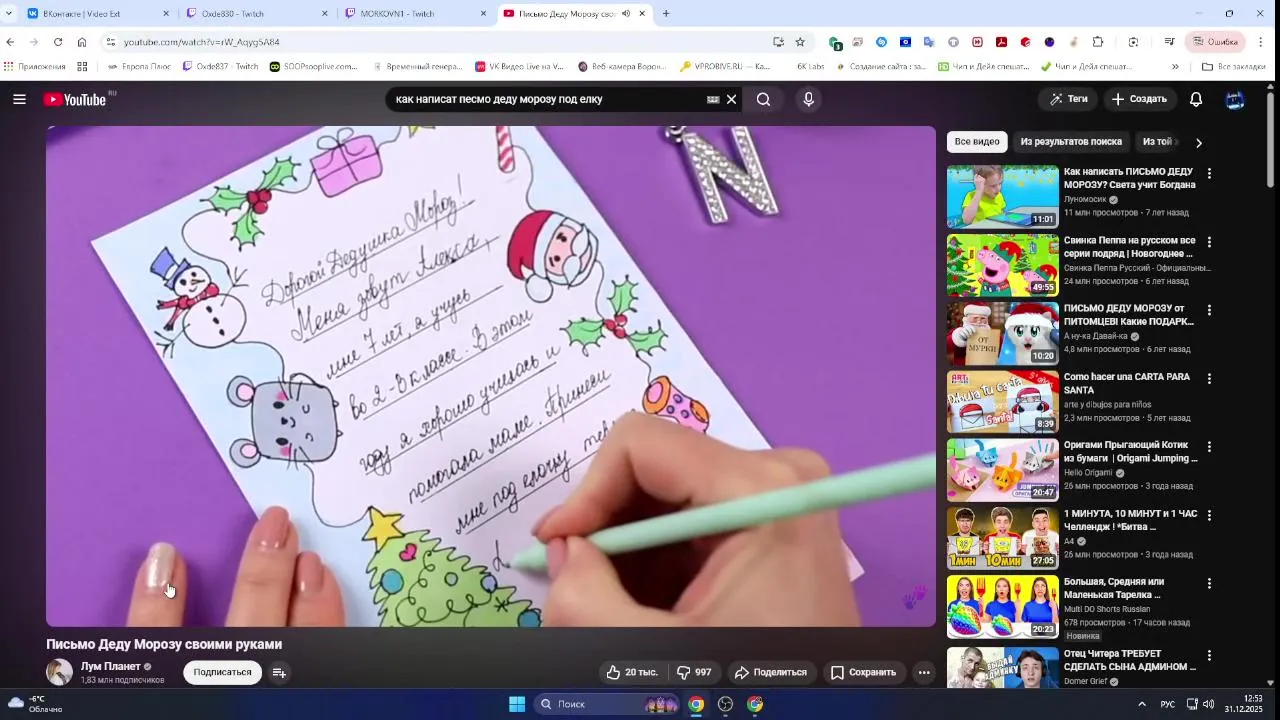Open Como hacer una CARTA PARA SANTA video
Image resolution: width=1280 pixels, height=720 pixels.
tap(1002, 402)
